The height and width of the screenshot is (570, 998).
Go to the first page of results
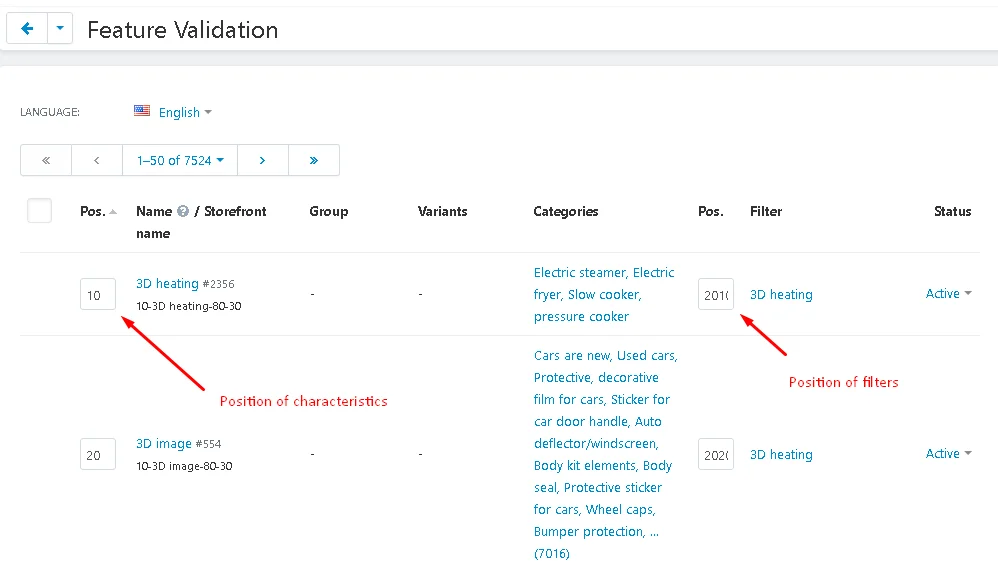[46, 160]
